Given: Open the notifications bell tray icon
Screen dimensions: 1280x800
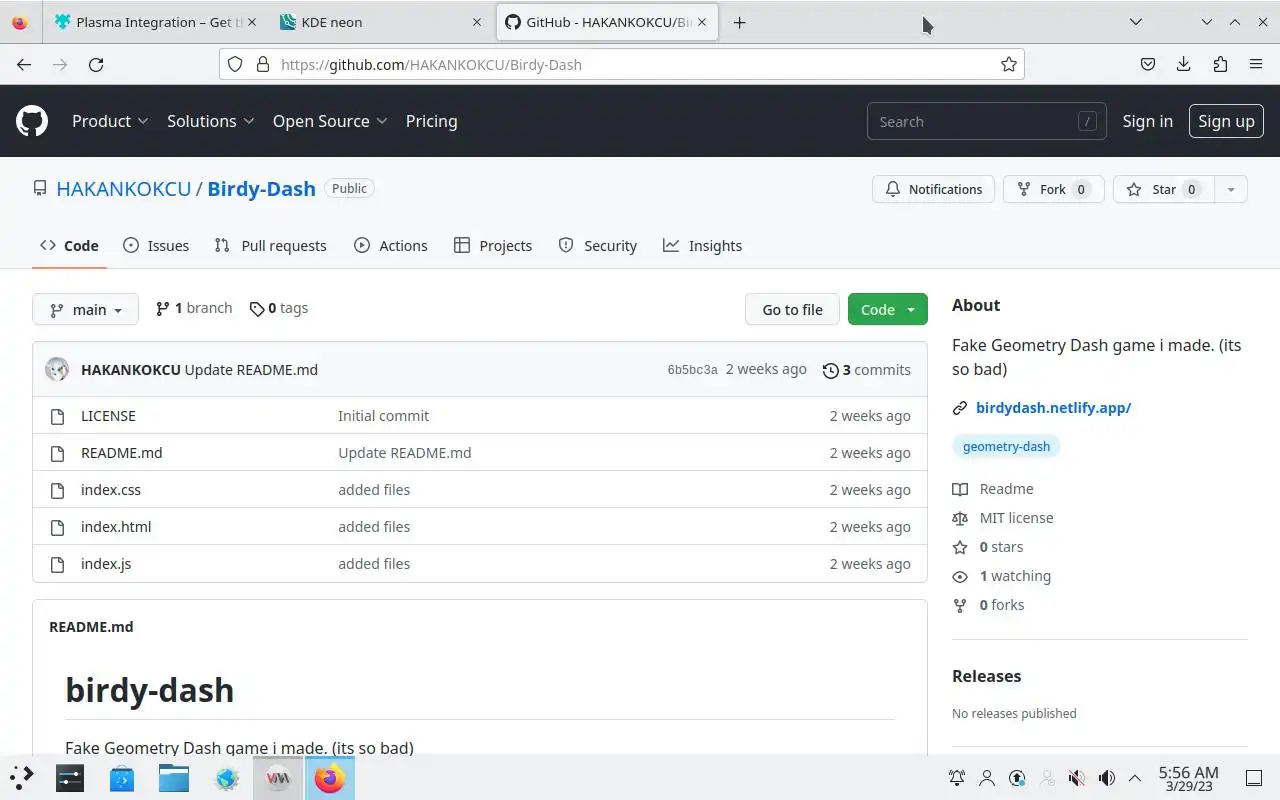Looking at the screenshot, I should 957,778.
